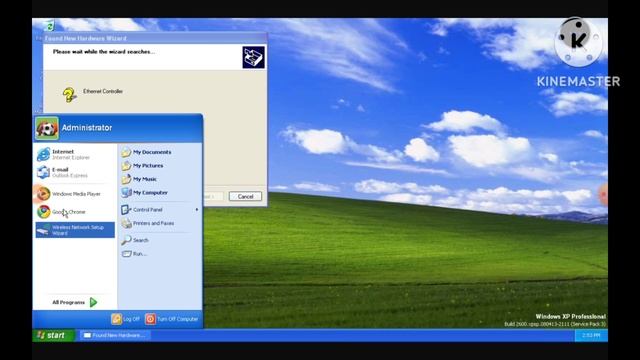The height and width of the screenshot is (360, 640).
Task: Click the taskbar clock
Action: [x=591, y=336]
